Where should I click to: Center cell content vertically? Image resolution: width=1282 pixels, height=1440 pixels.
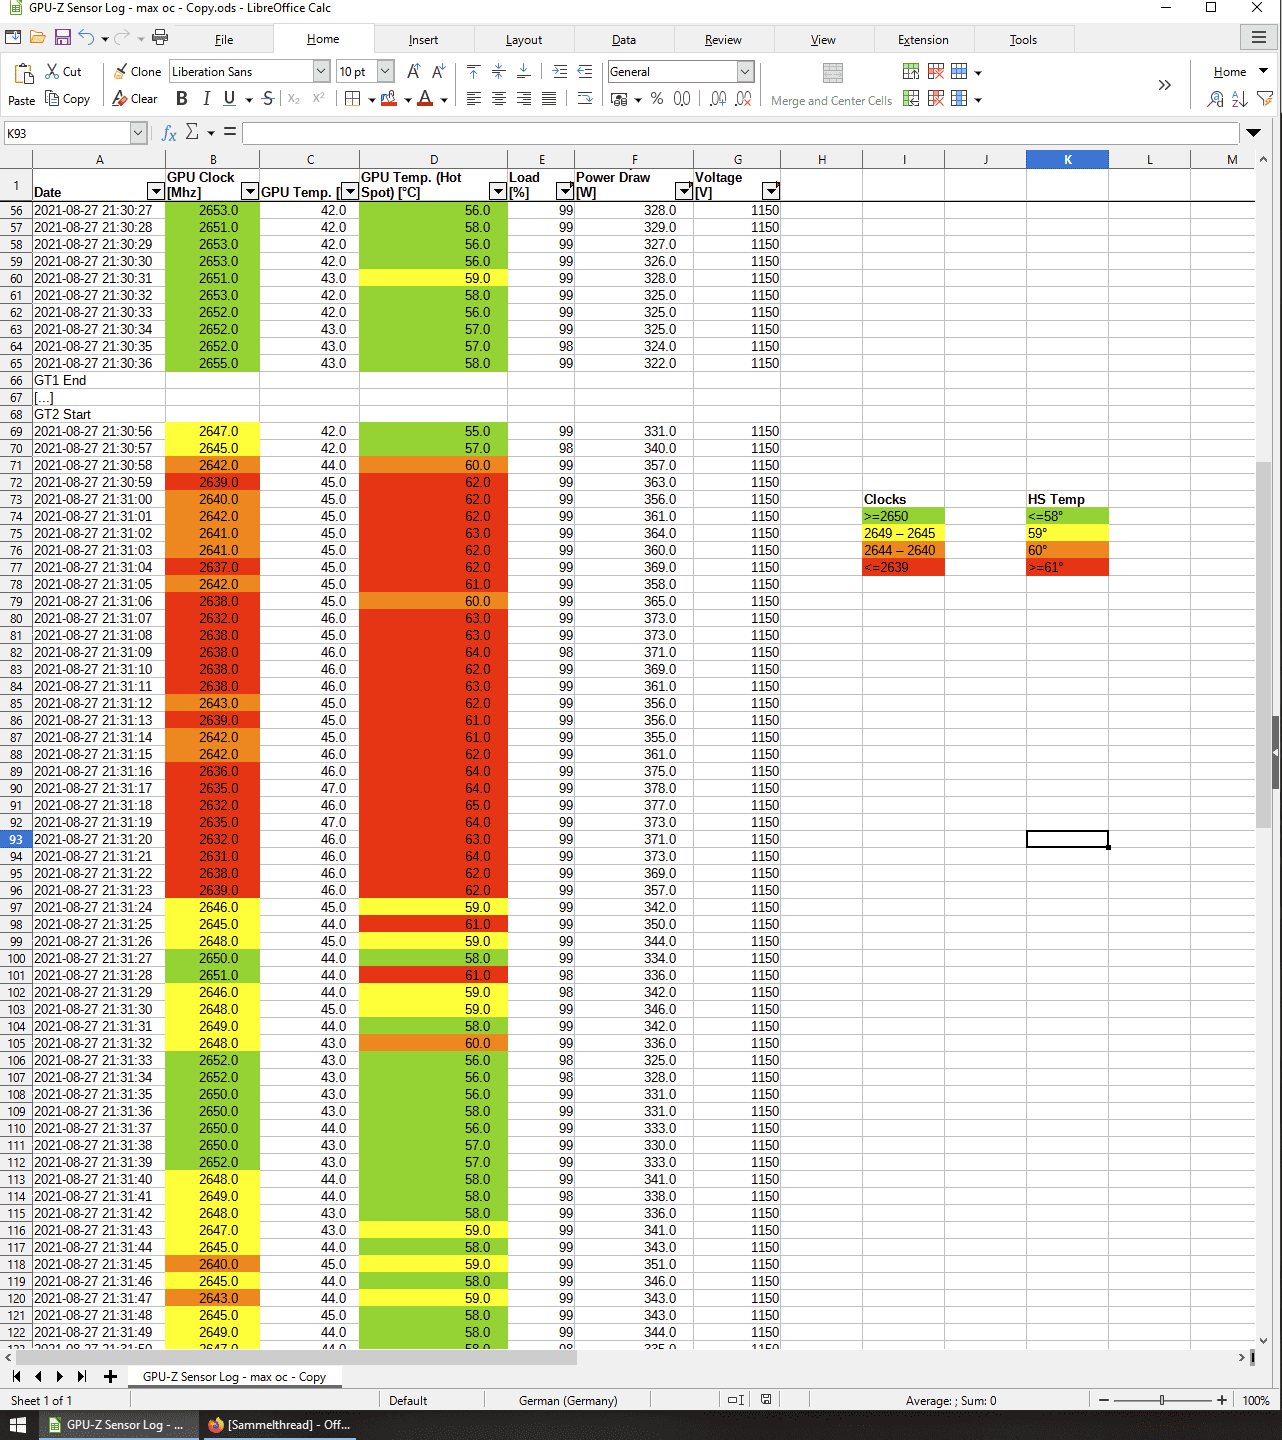[498, 72]
